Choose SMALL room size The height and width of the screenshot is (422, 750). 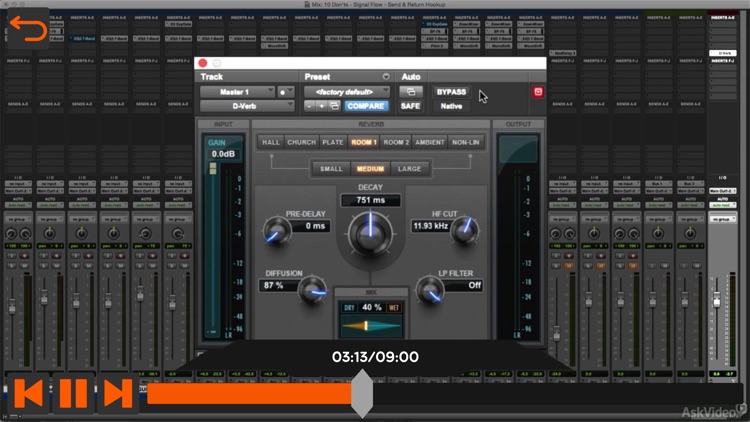331,169
